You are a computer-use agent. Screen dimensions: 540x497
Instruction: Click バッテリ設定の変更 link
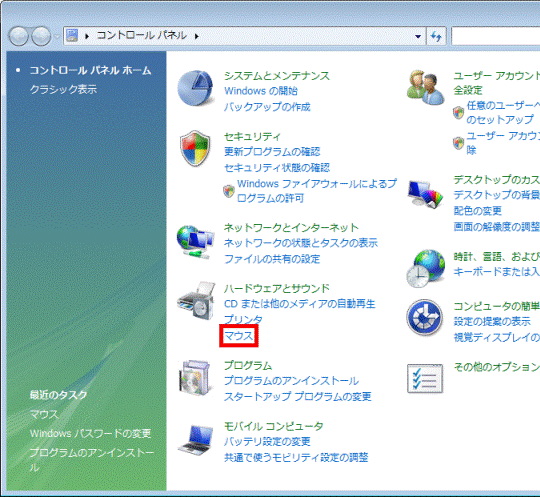click(267, 442)
